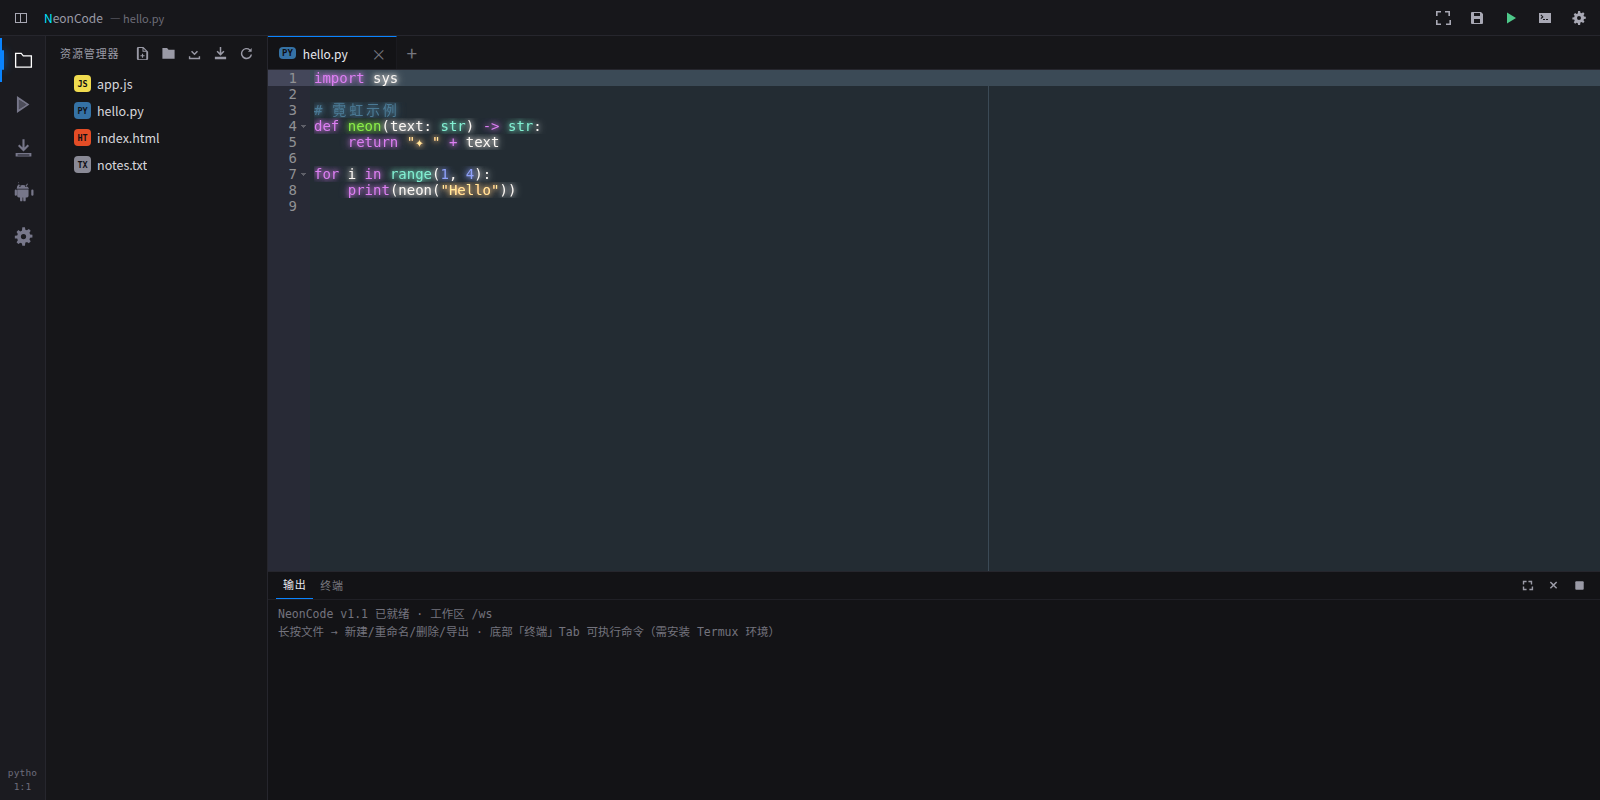This screenshot has height=800, width=1600.
Task: Open Run panel in activity bar
Action: [23, 105]
